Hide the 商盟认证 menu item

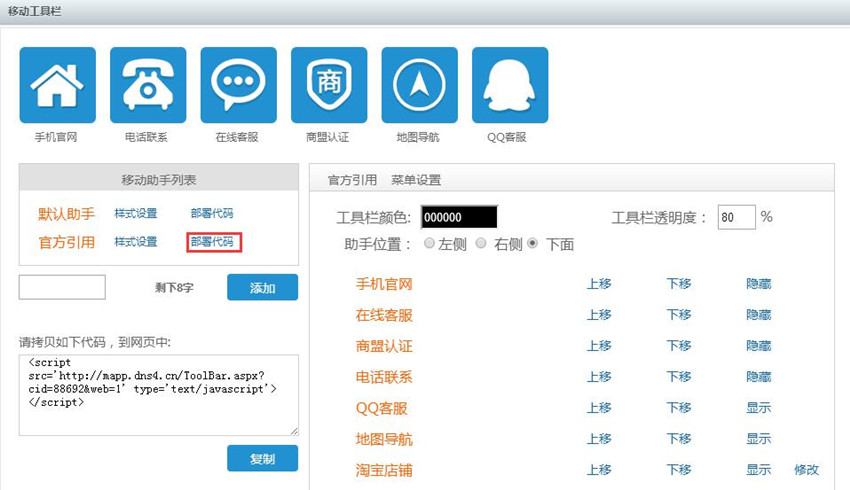click(x=758, y=346)
